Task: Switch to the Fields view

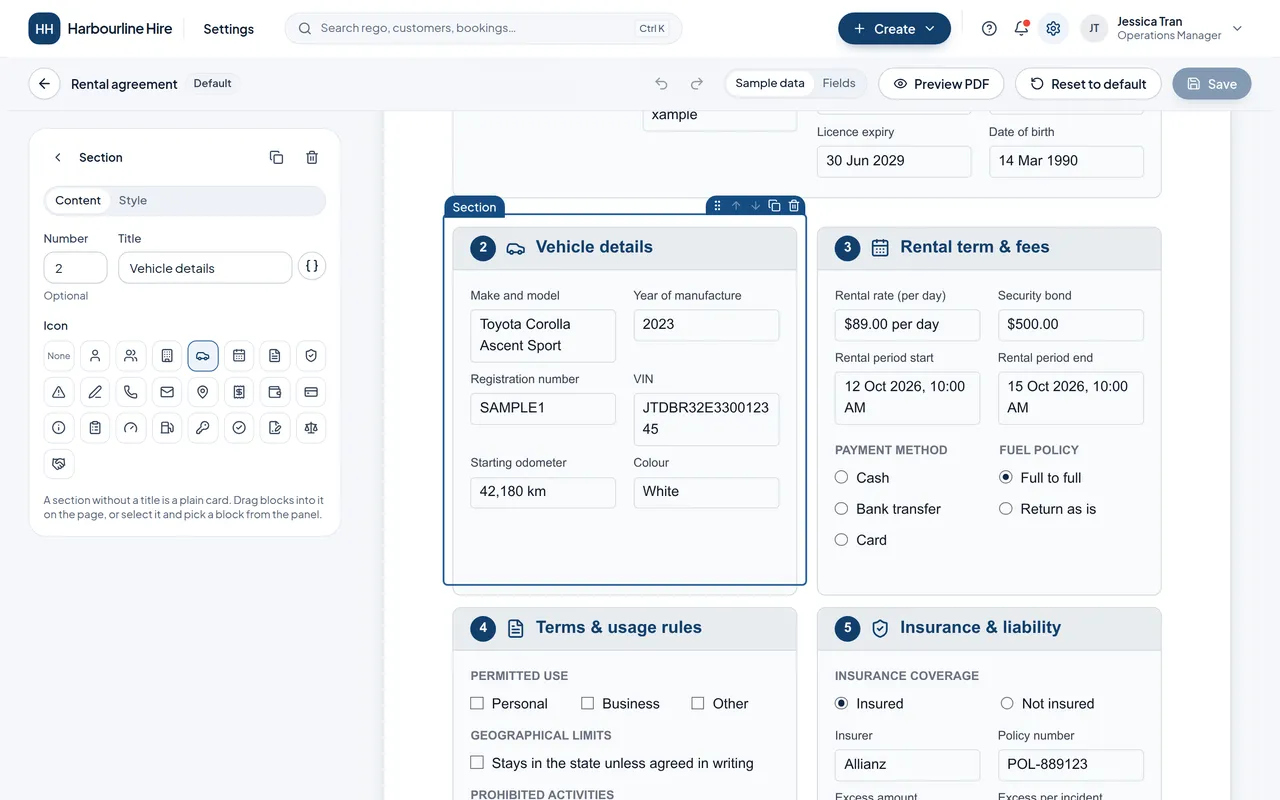Action: (x=839, y=84)
